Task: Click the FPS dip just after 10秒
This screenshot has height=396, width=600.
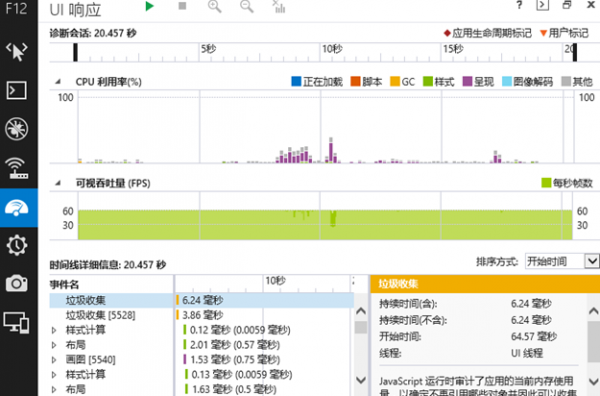Action: [333, 218]
